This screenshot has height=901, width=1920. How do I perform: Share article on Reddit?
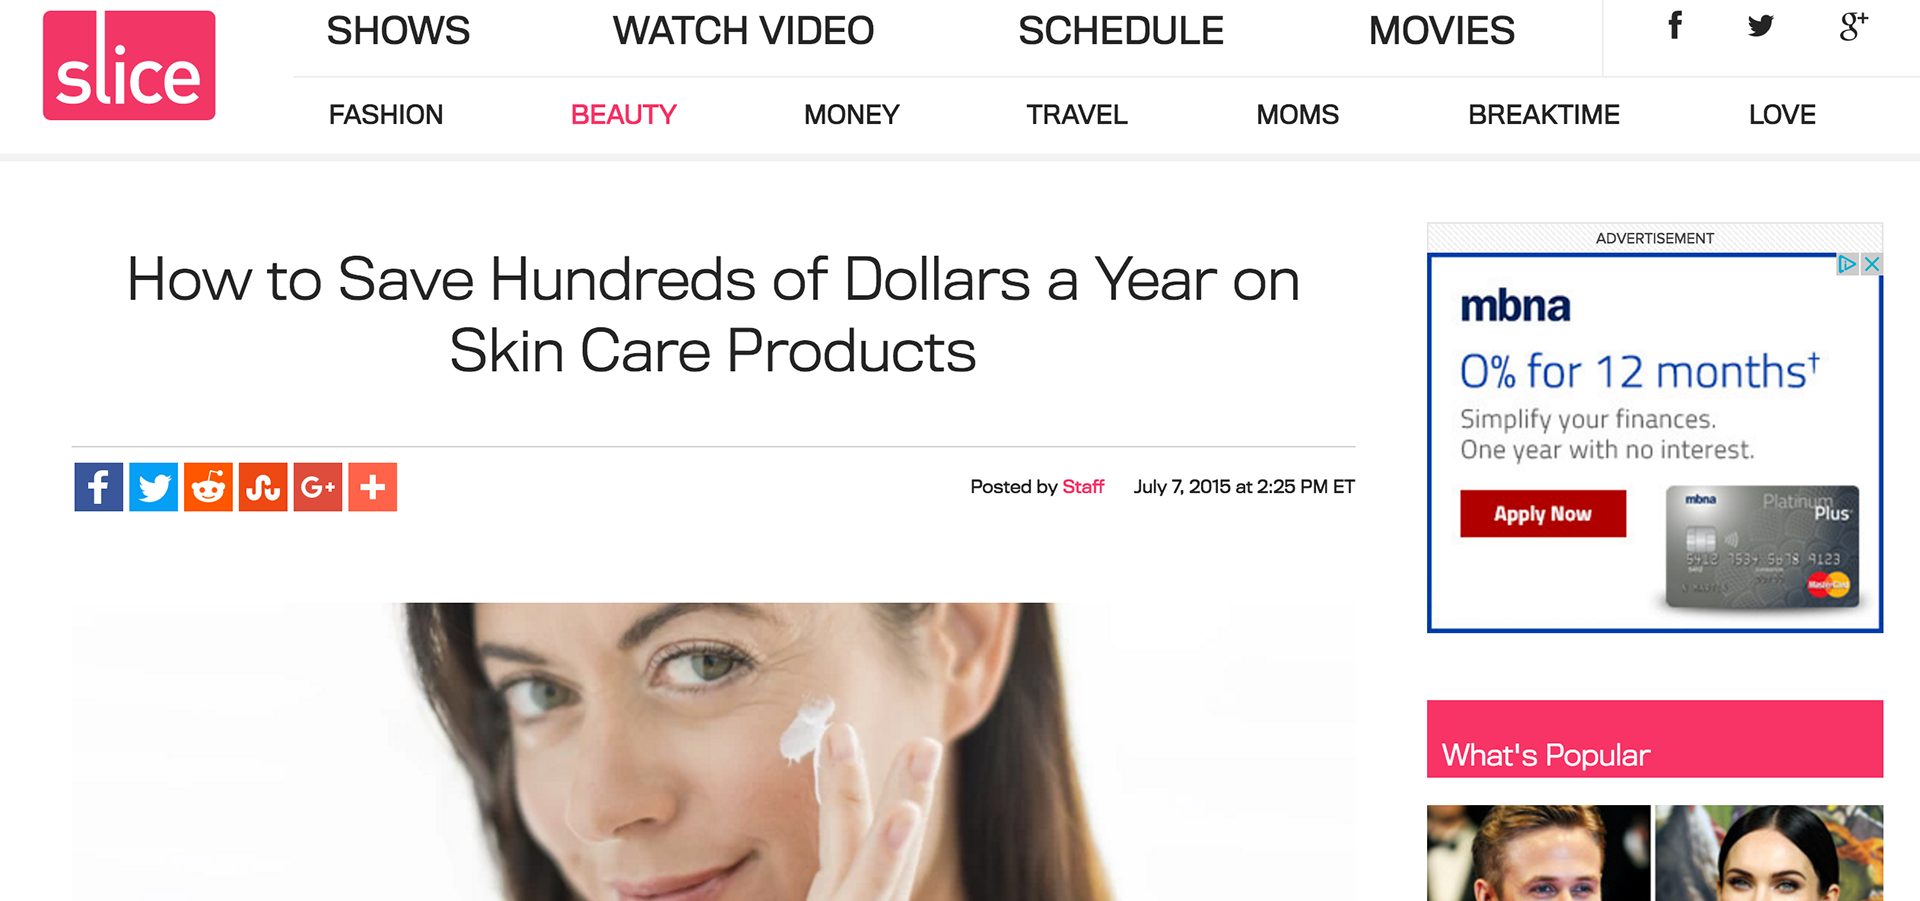click(x=208, y=487)
